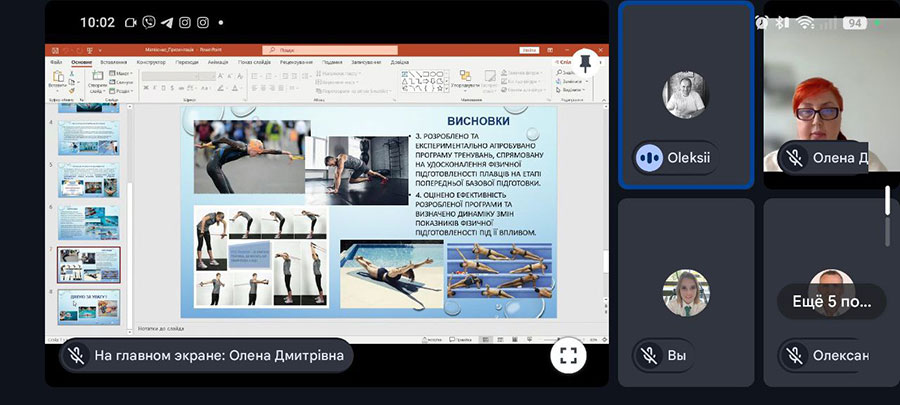Select the Oleksii participant tile
Image resolution: width=900 pixels, height=405 pixels.
click(x=686, y=95)
